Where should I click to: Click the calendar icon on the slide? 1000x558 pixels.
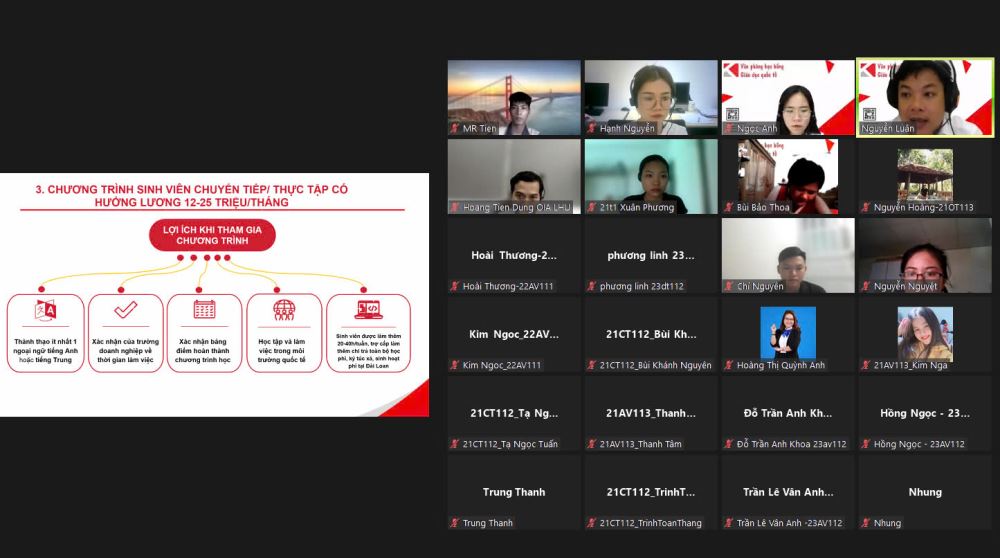(204, 309)
